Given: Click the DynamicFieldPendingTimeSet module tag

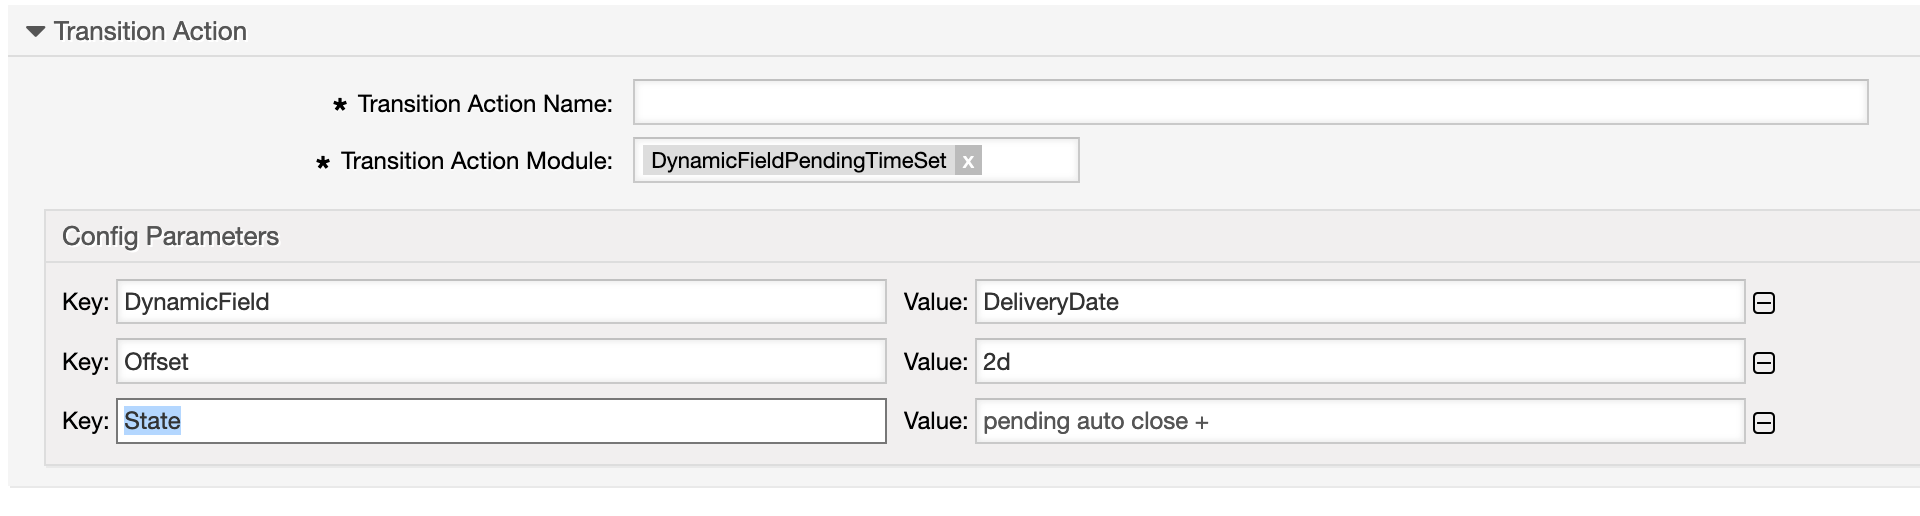Looking at the screenshot, I should pyautogui.click(x=798, y=161).
